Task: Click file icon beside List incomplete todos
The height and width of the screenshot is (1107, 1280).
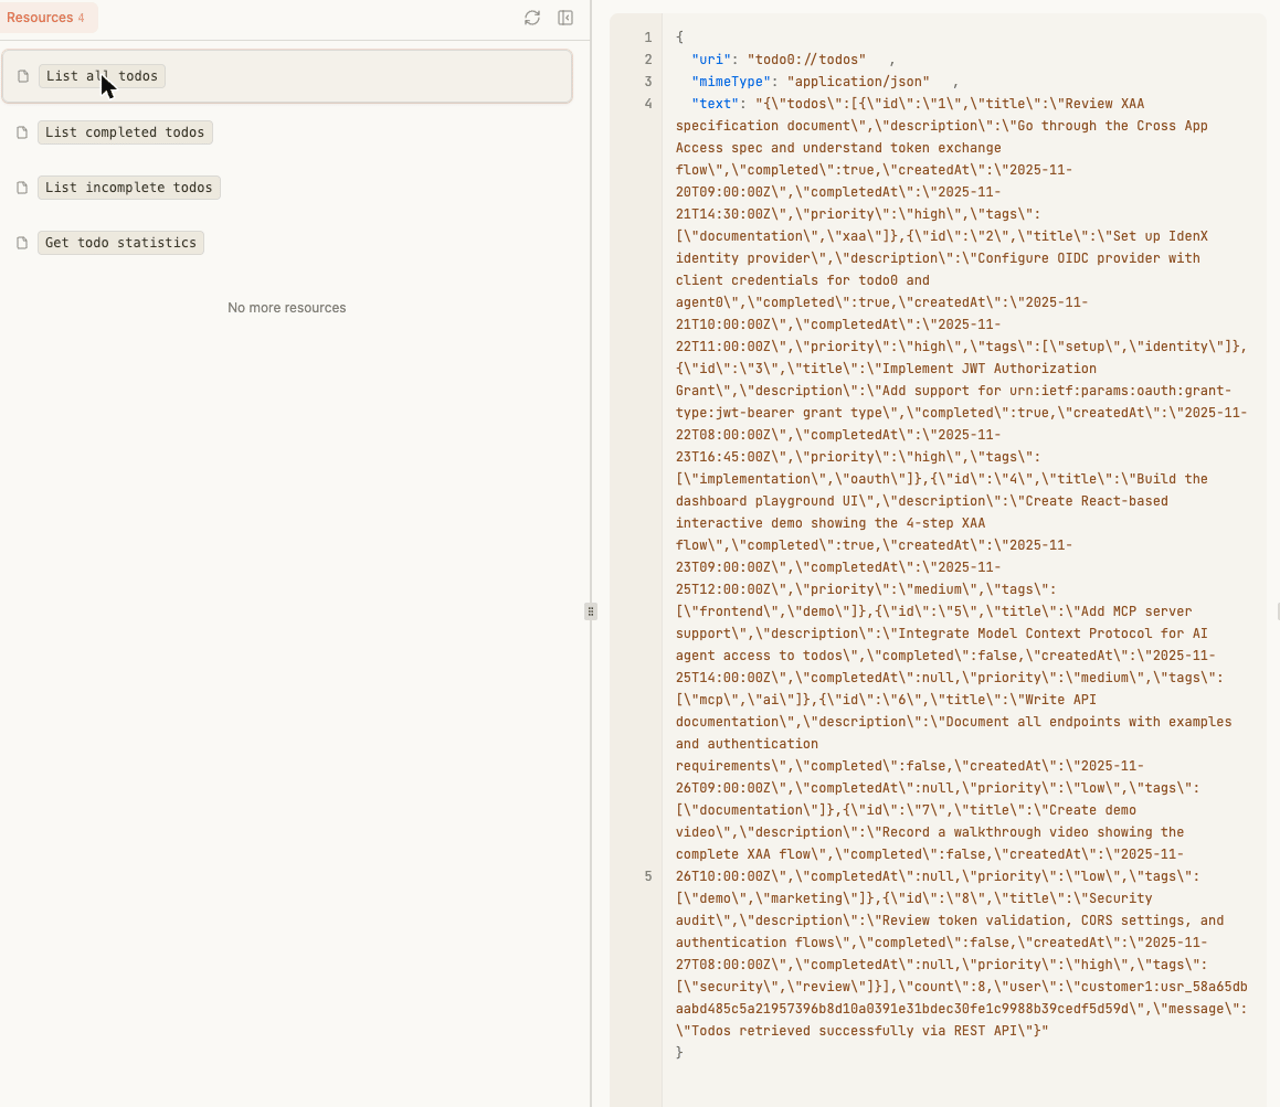Action: [22, 187]
